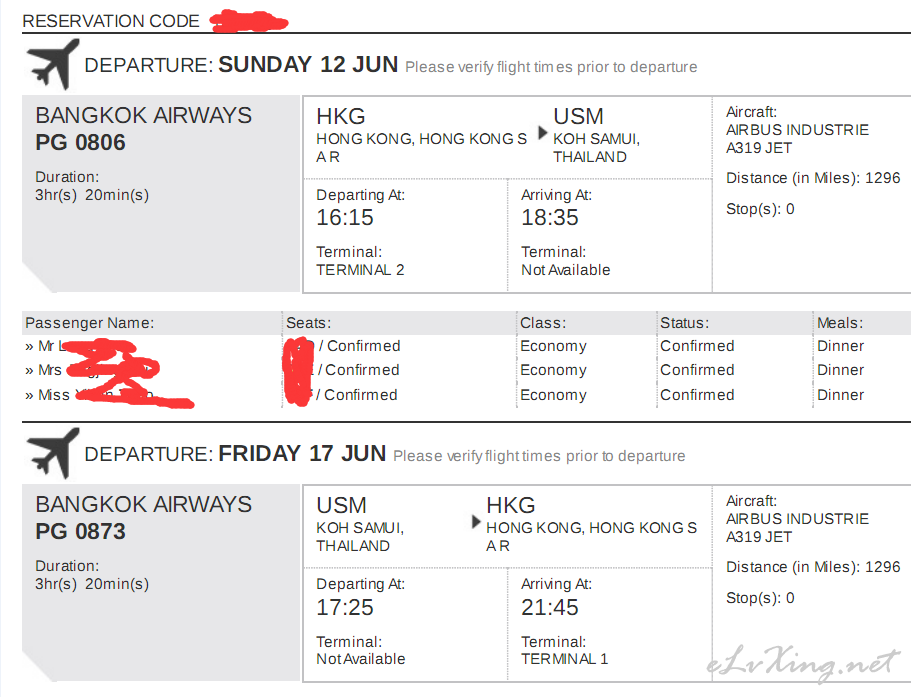Click the TERMINAL 2 departure terminal text

click(x=360, y=270)
